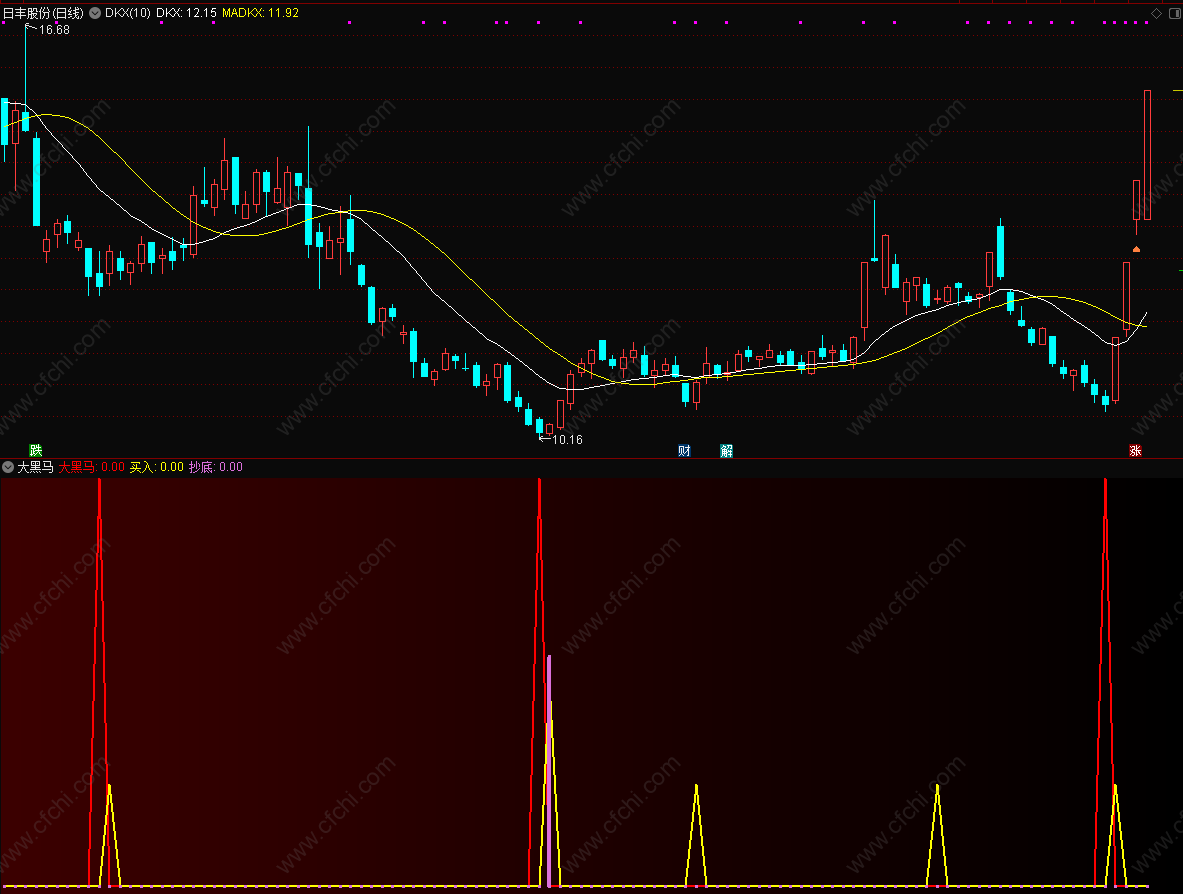Open the 解 info marker

(727, 450)
